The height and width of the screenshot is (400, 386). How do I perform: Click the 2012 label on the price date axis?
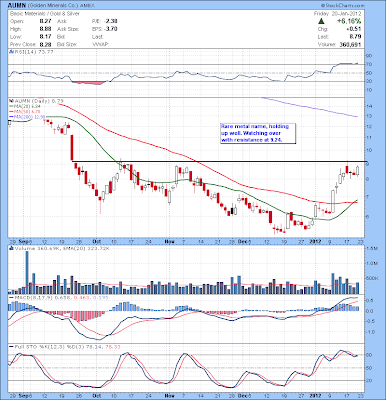pyautogui.click(x=315, y=241)
